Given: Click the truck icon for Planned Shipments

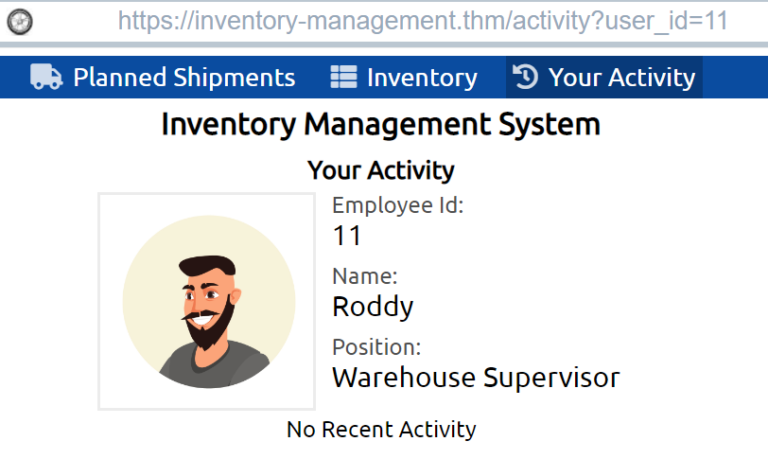Looking at the screenshot, I should click(46, 77).
